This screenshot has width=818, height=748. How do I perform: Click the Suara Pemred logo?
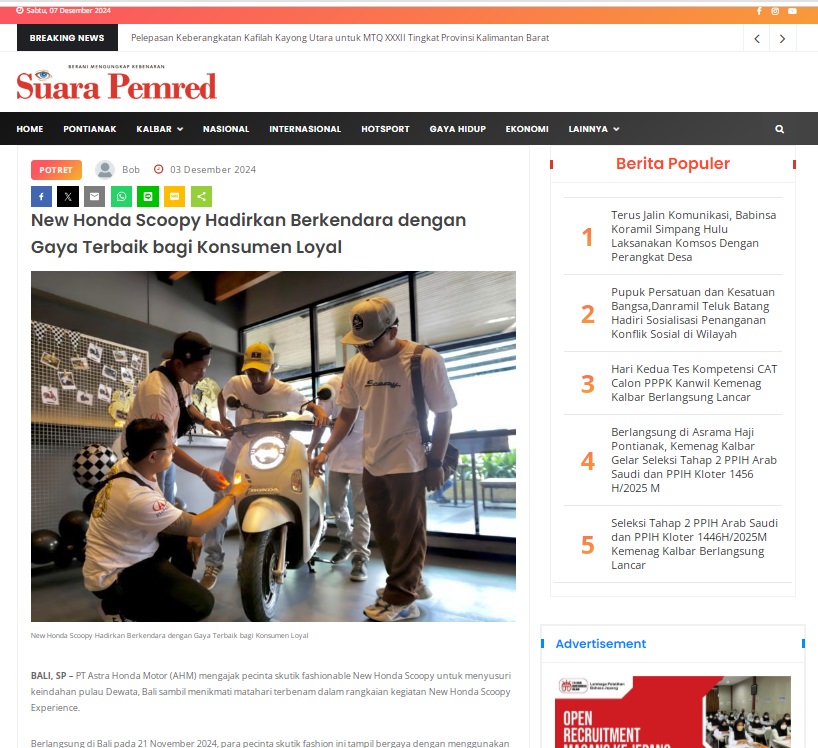coord(116,82)
